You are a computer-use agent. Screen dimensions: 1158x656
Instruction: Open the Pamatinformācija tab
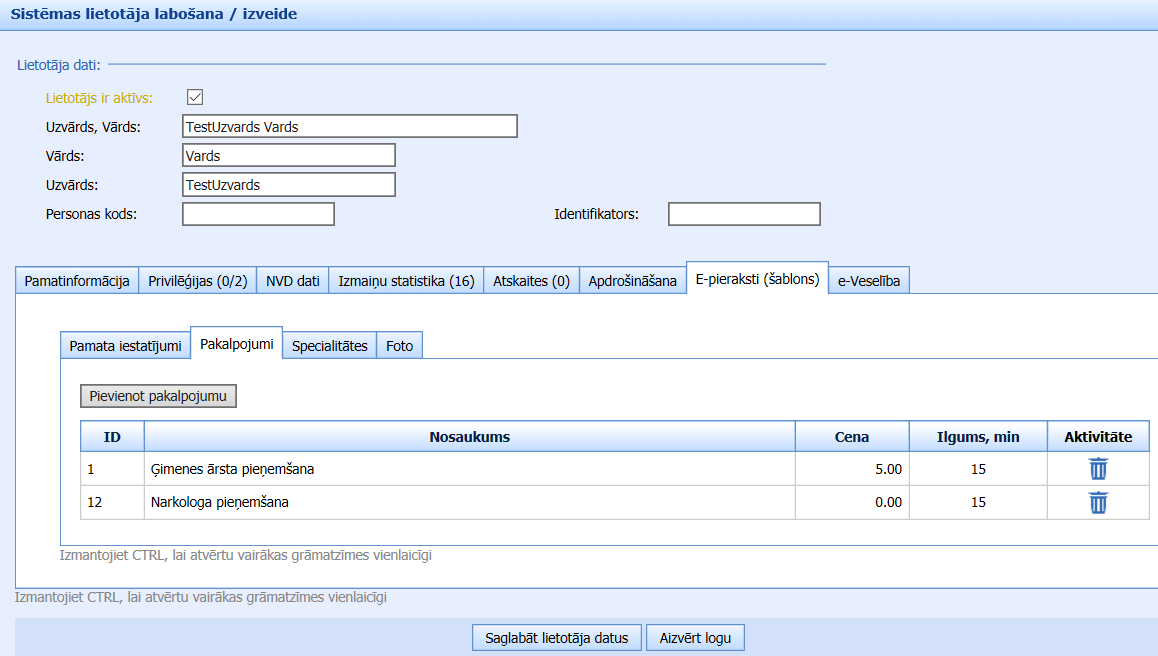(77, 281)
